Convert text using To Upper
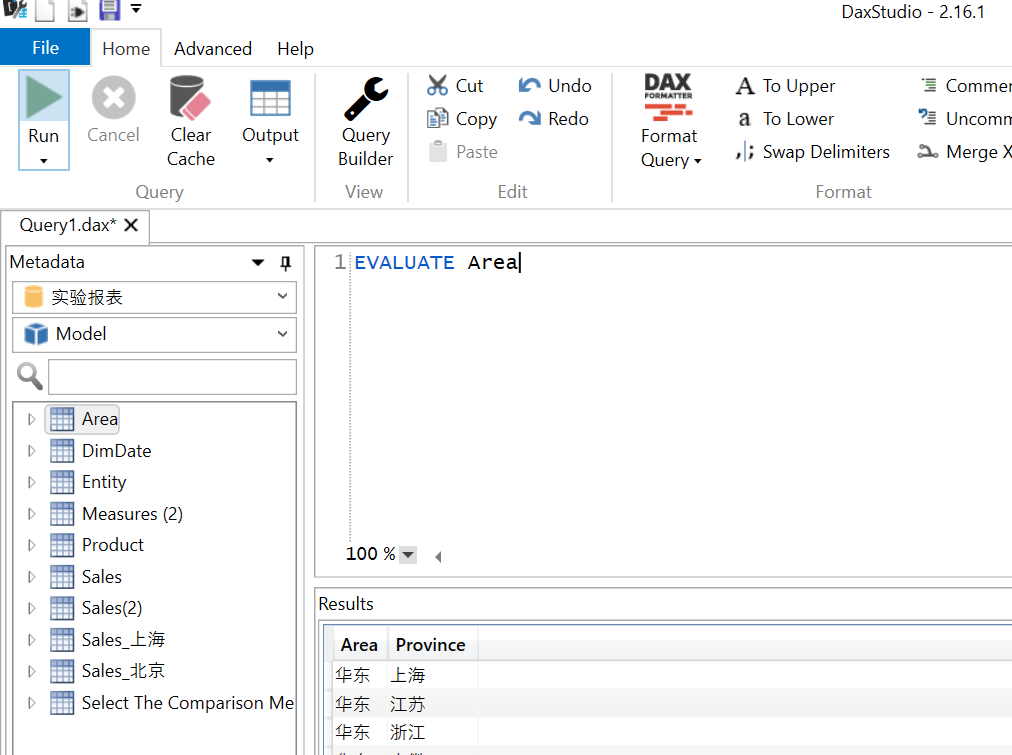Viewport: 1012px width, 755px height. 784,85
